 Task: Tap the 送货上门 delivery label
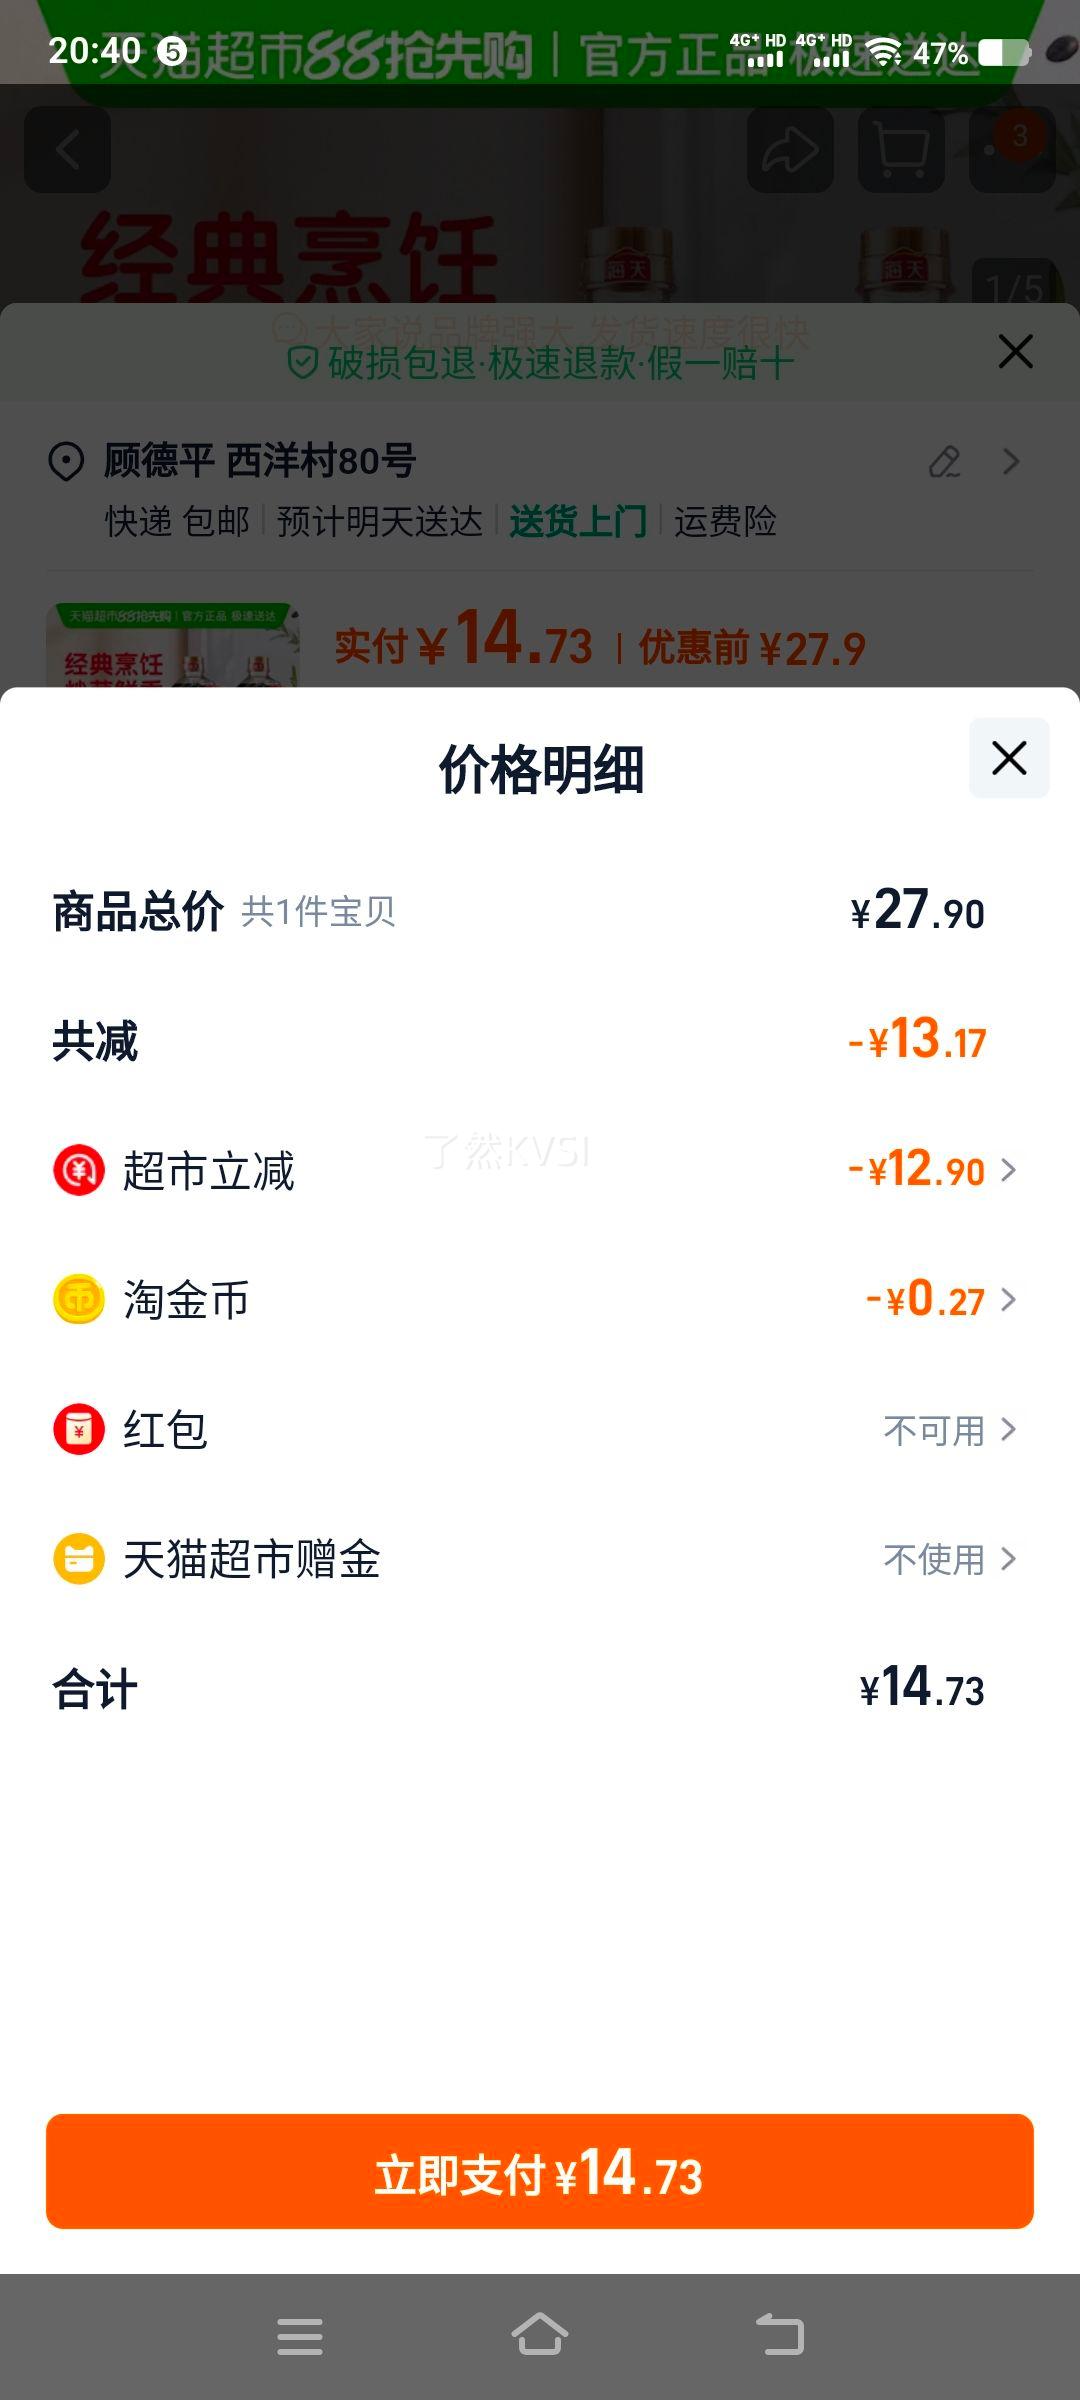click(578, 521)
